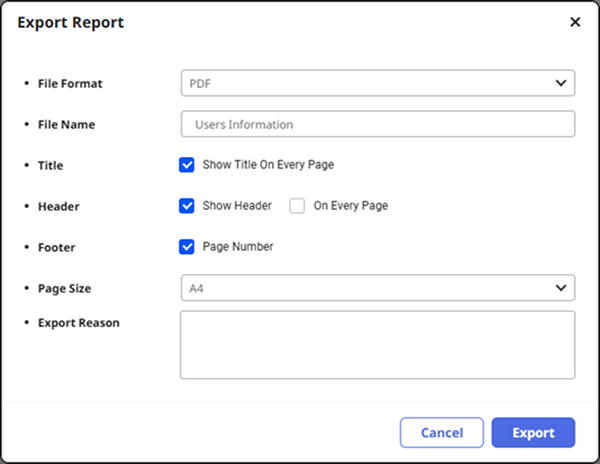600x464 pixels.
Task: Enable the header On Every Page checkbox
Action: click(297, 206)
